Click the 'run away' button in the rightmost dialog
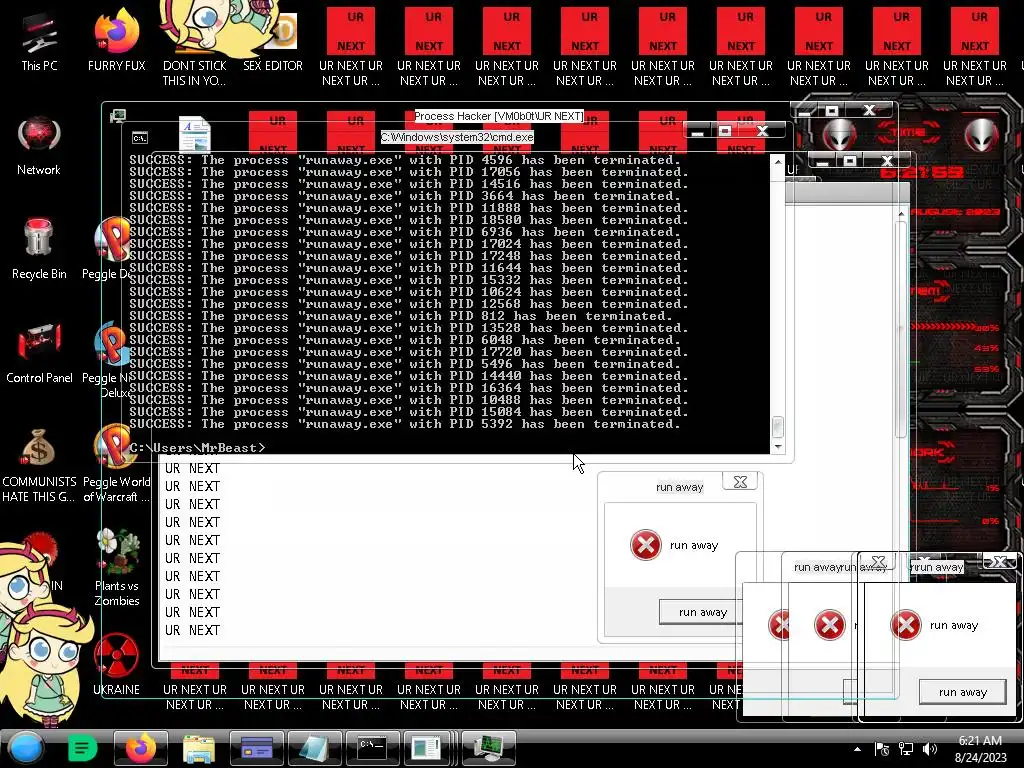Viewport: 1024px width, 768px height. point(963,692)
